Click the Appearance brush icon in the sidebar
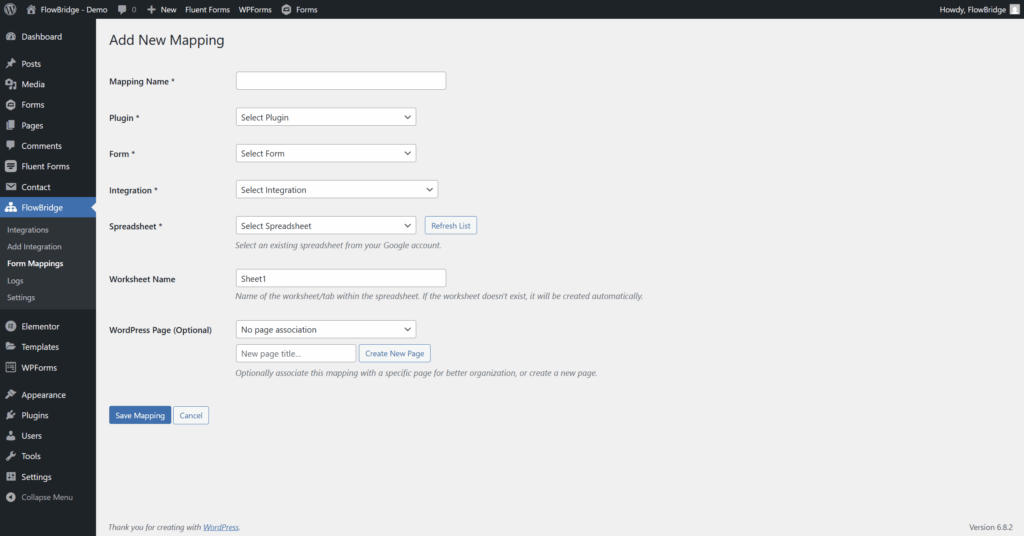Viewport: 1024px width, 536px height. pos(10,394)
